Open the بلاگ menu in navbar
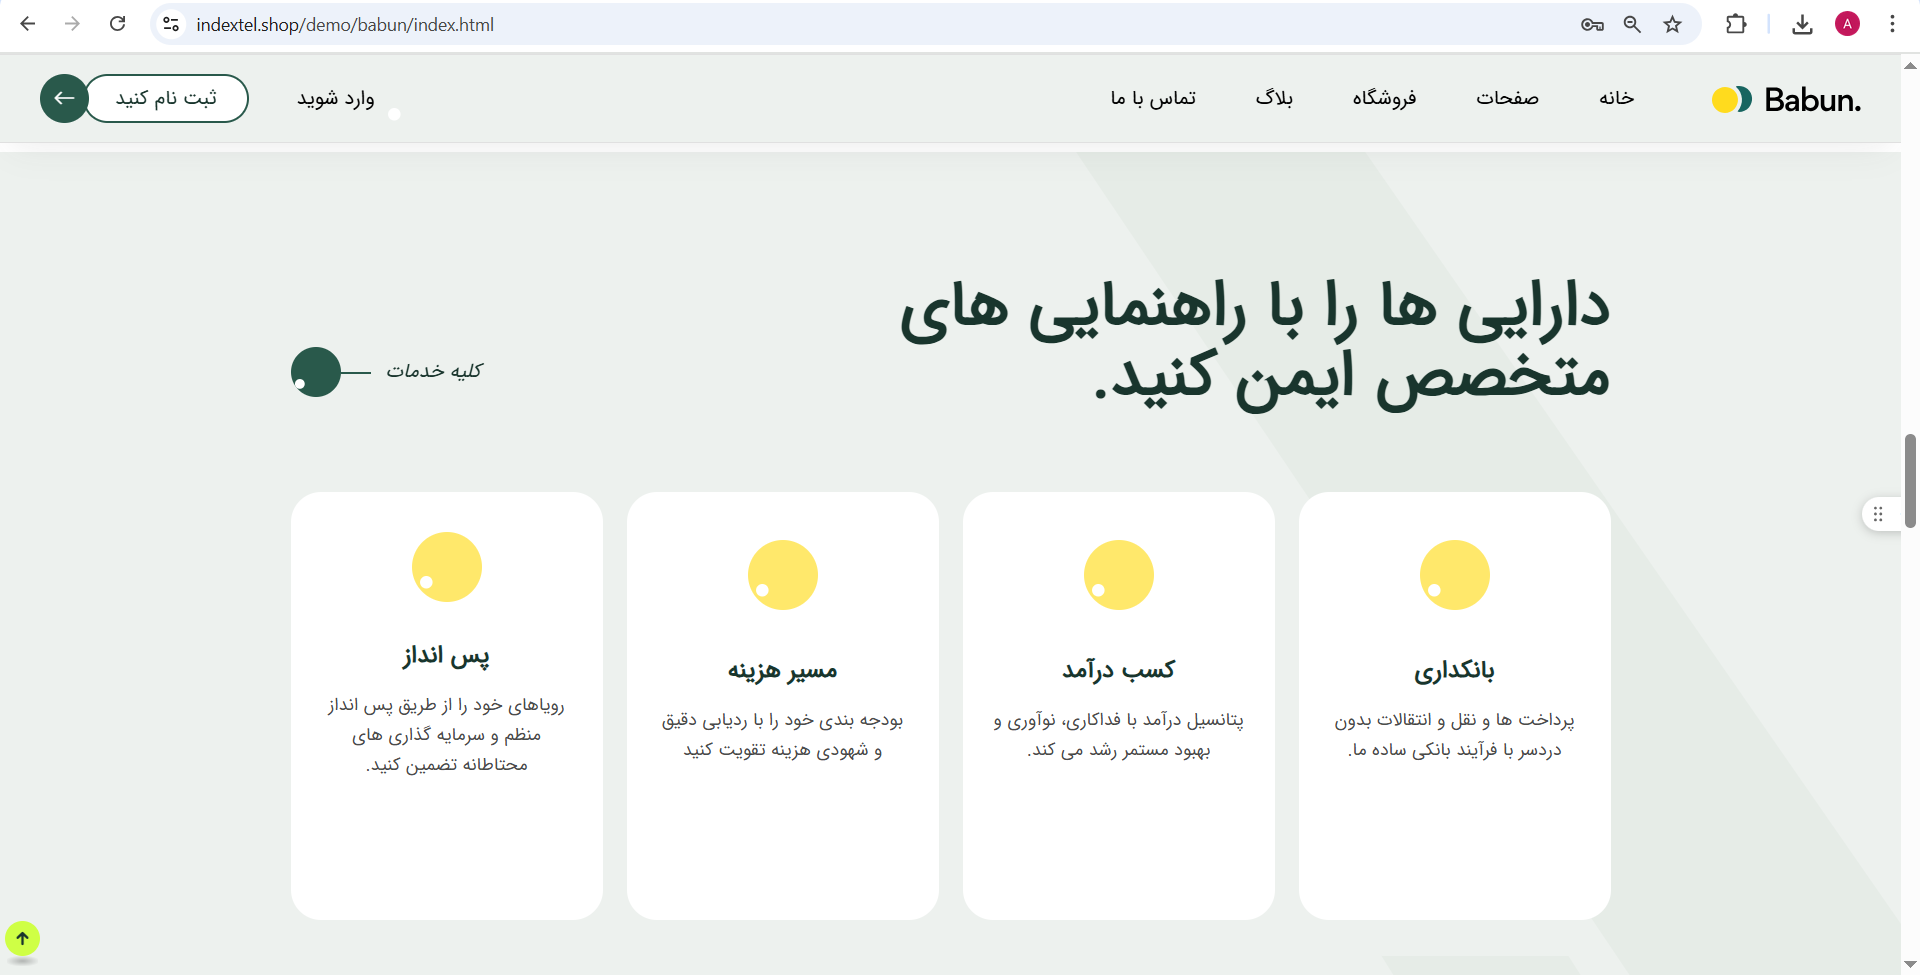Viewport: 1920px width, 975px height. pyautogui.click(x=1274, y=98)
